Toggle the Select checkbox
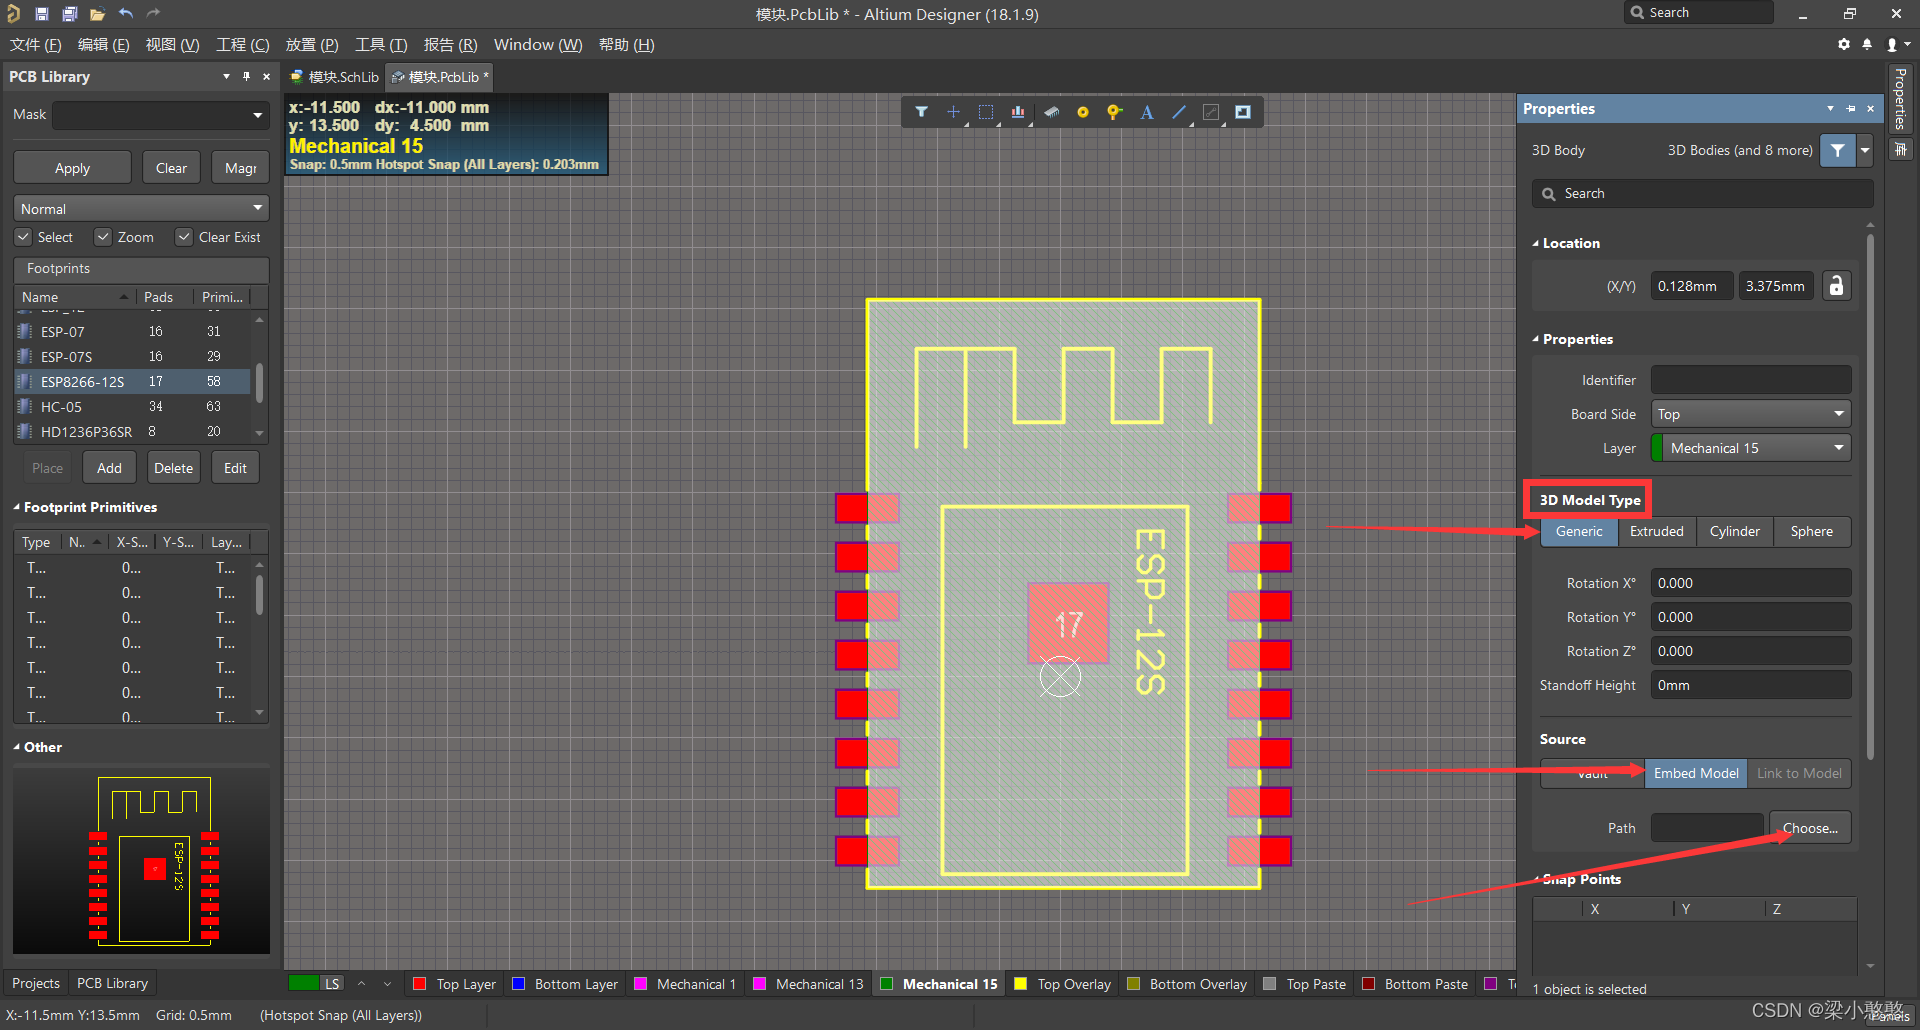1920x1030 pixels. tap(23, 237)
